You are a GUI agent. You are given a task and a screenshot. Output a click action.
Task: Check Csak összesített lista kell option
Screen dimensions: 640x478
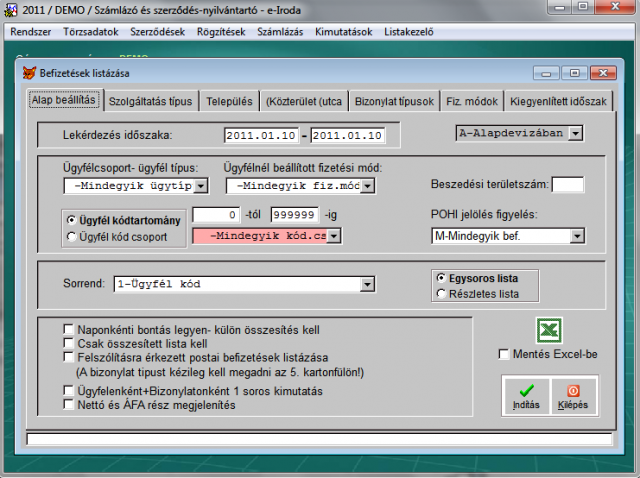[x=68, y=342]
